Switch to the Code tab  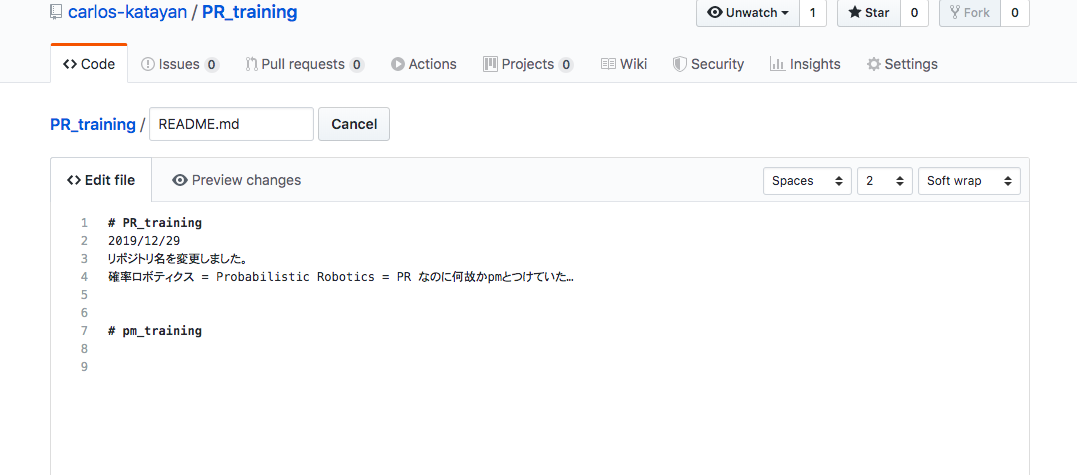click(x=89, y=64)
